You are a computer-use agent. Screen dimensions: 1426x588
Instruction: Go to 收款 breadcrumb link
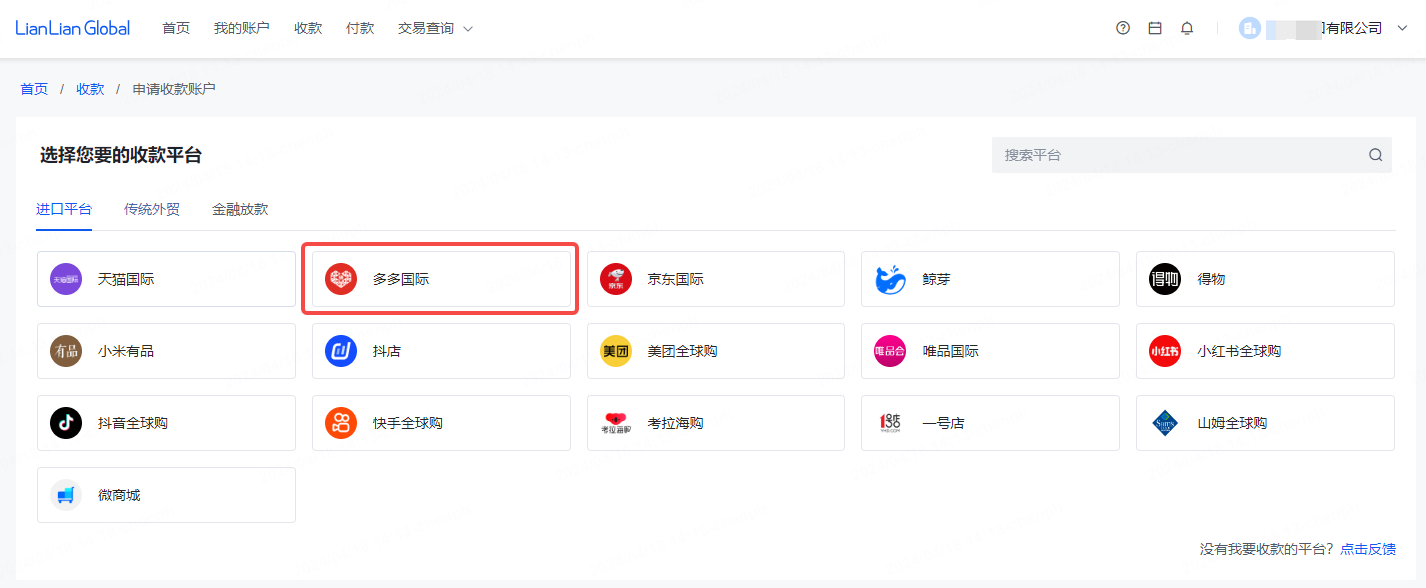pos(90,89)
